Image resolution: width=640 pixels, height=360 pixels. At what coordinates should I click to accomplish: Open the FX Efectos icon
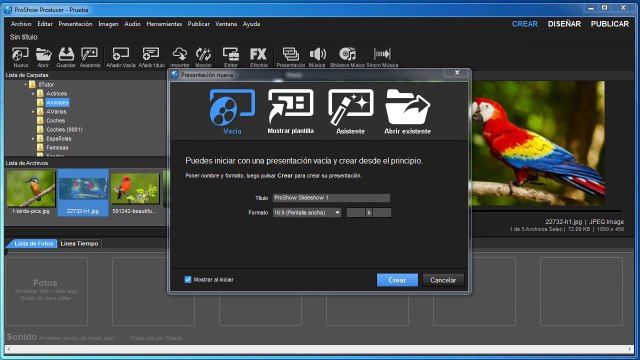tap(258, 57)
